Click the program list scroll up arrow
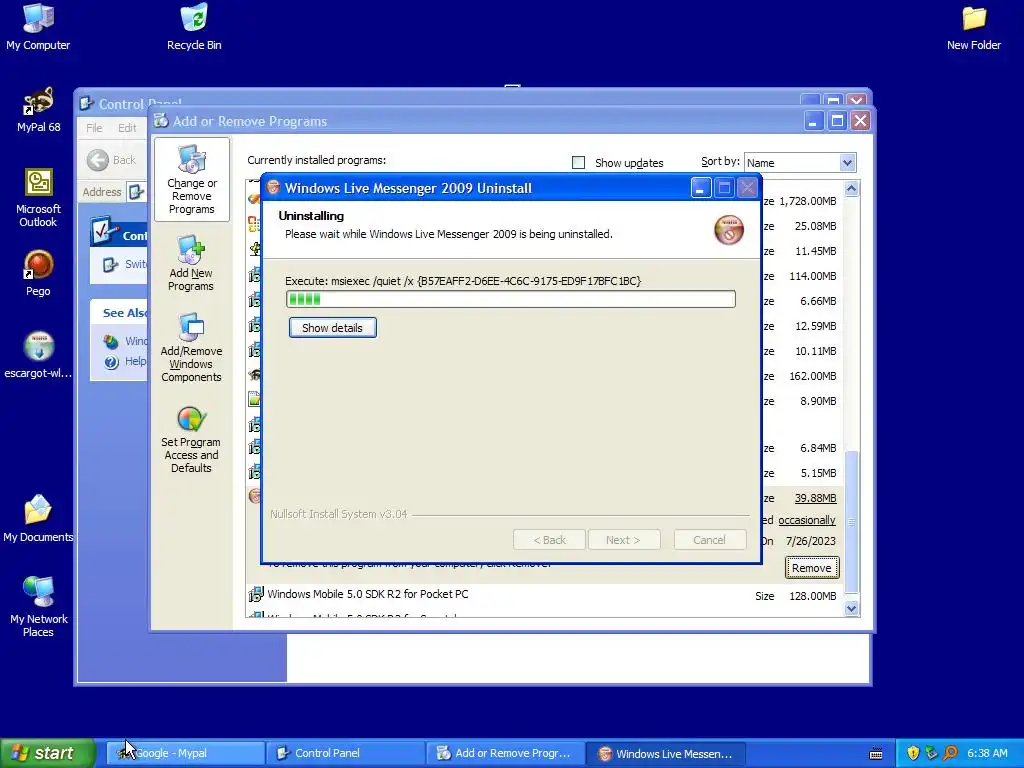The height and width of the screenshot is (768, 1024). [851, 189]
